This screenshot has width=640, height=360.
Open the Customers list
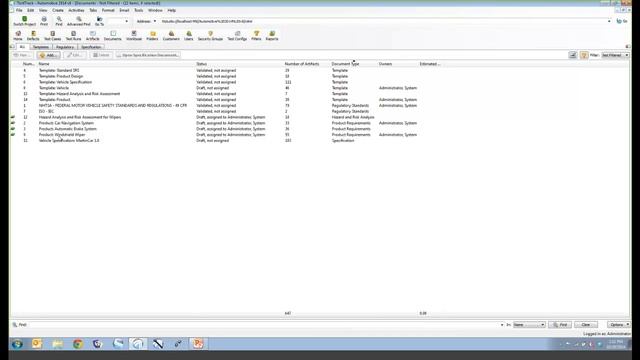171,36
